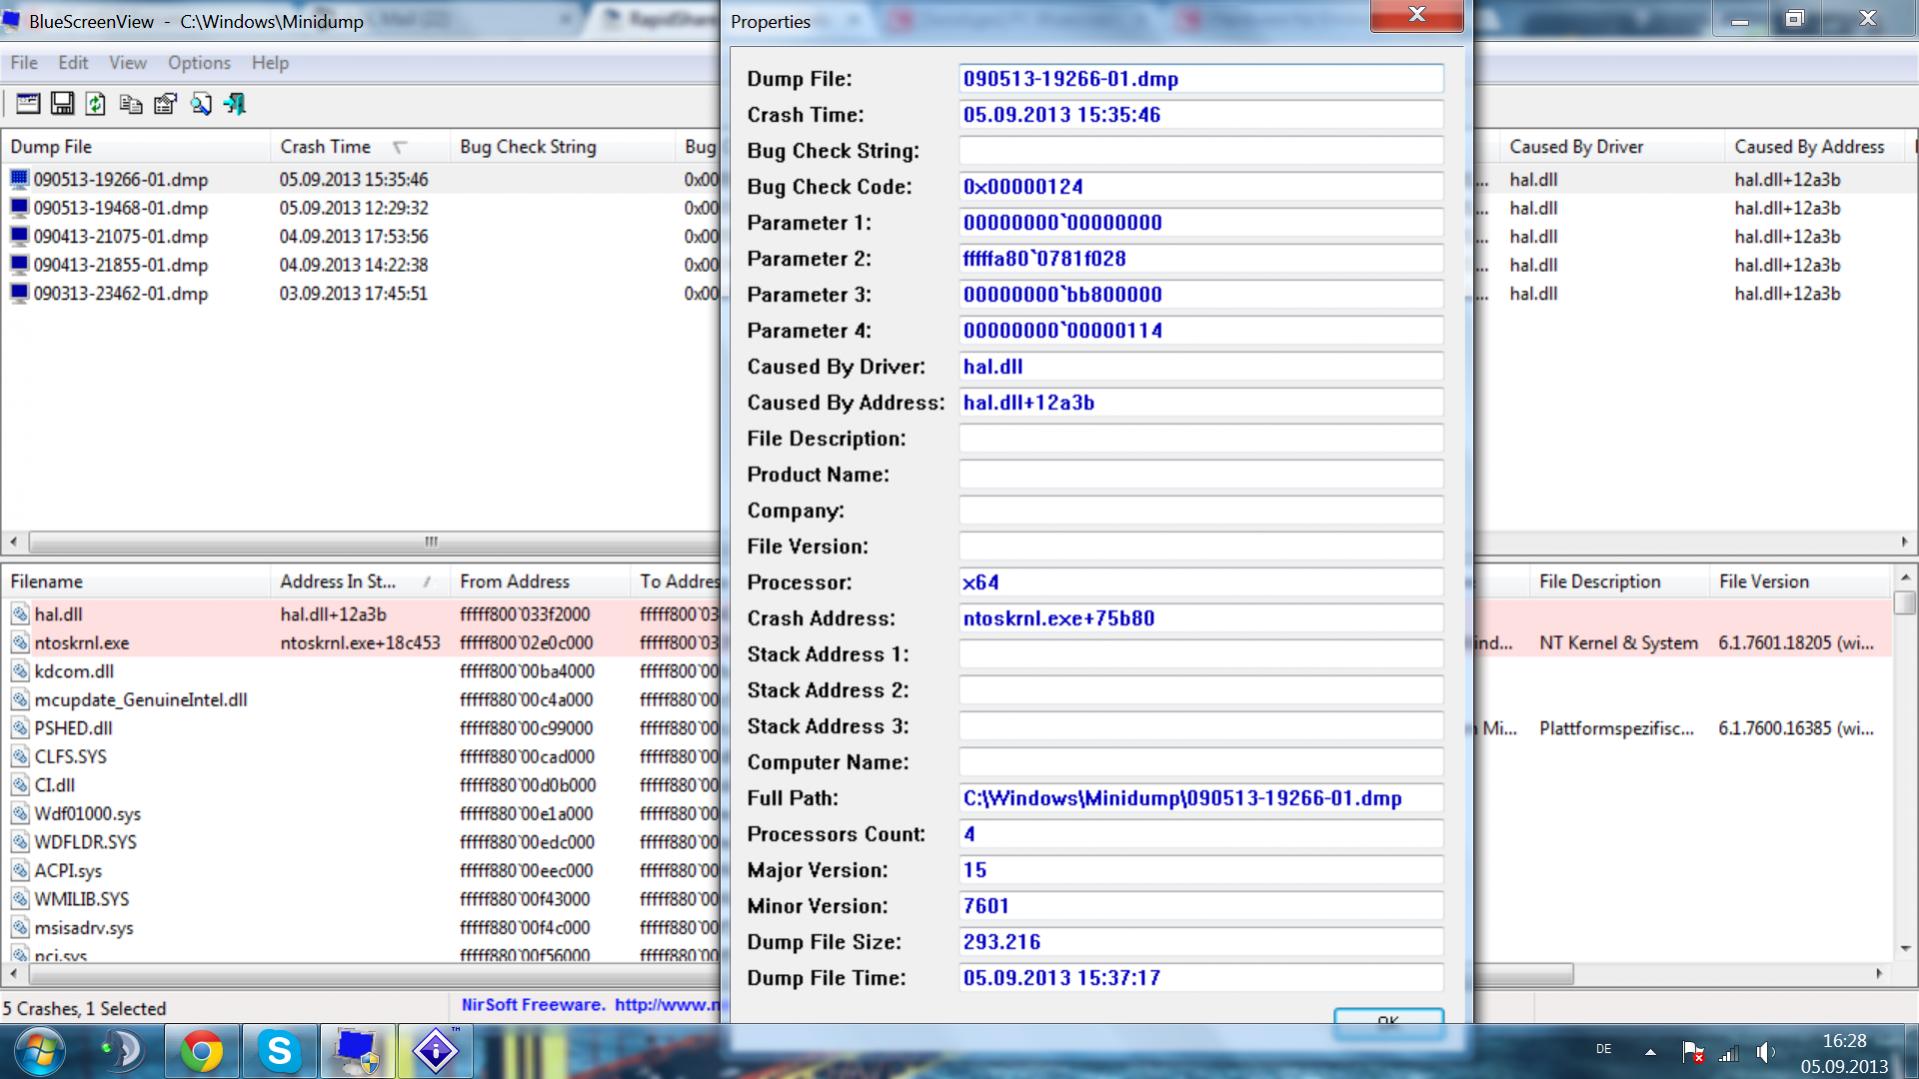The image size is (1919, 1079).
Task: Open the File menu
Action: (x=24, y=62)
